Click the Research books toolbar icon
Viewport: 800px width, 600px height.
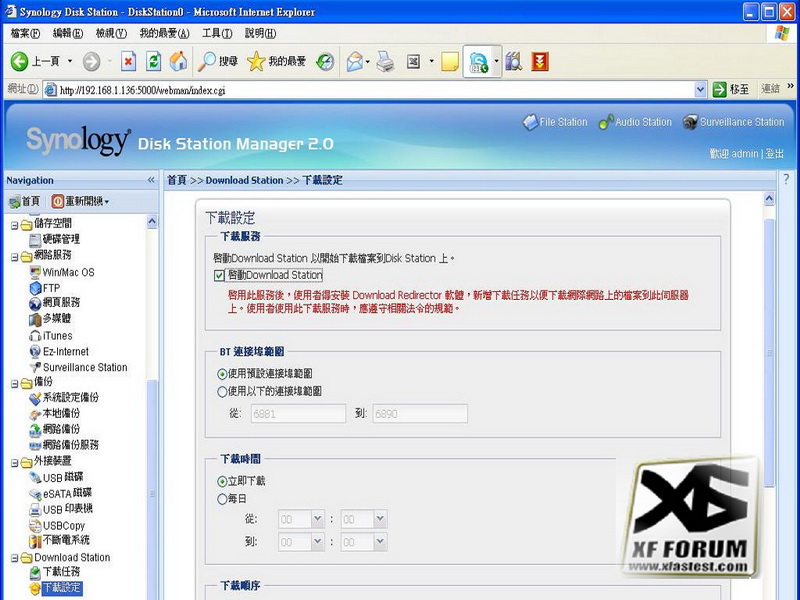513,62
